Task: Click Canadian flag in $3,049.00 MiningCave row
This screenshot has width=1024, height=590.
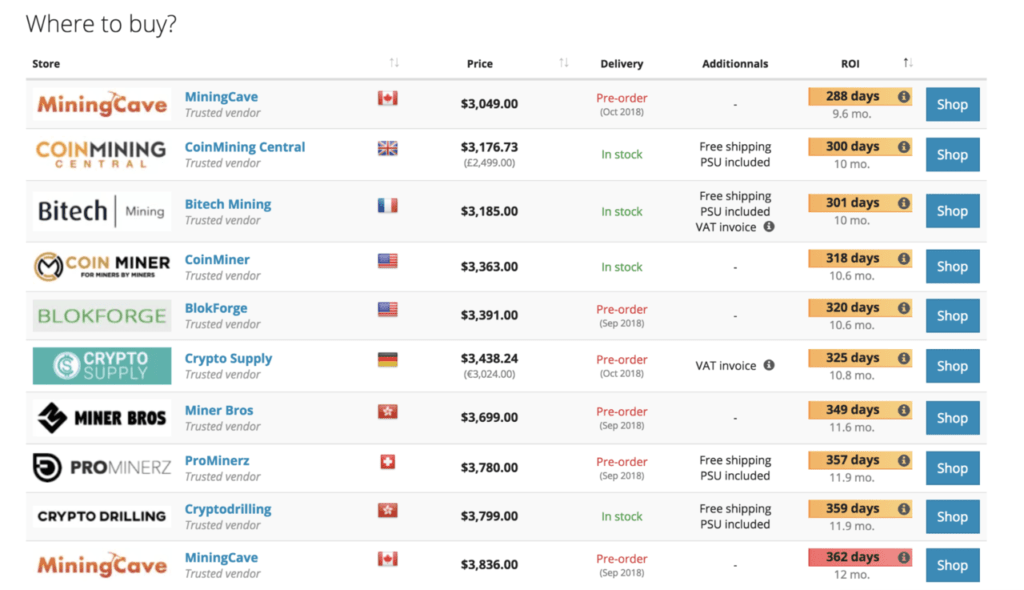Action: coord(387,98)
